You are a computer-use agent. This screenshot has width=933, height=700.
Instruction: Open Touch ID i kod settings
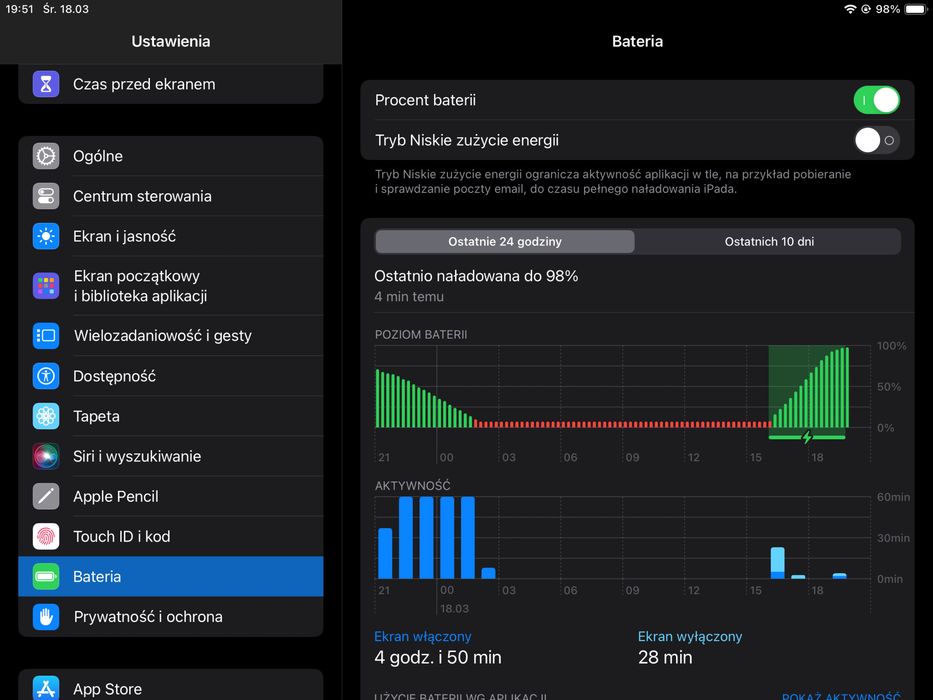(x=171, y=536)
